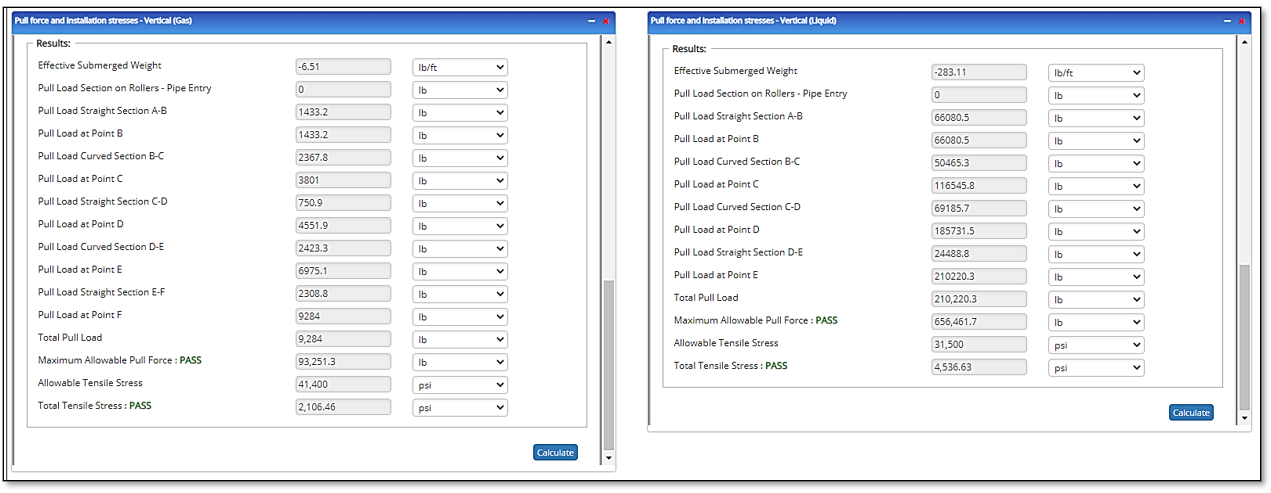Image resolution: width=1271 pixels, height=493 pixels.
Task: Open unit dropdown for Pull Load at Point F
Action: click(460, 317)
